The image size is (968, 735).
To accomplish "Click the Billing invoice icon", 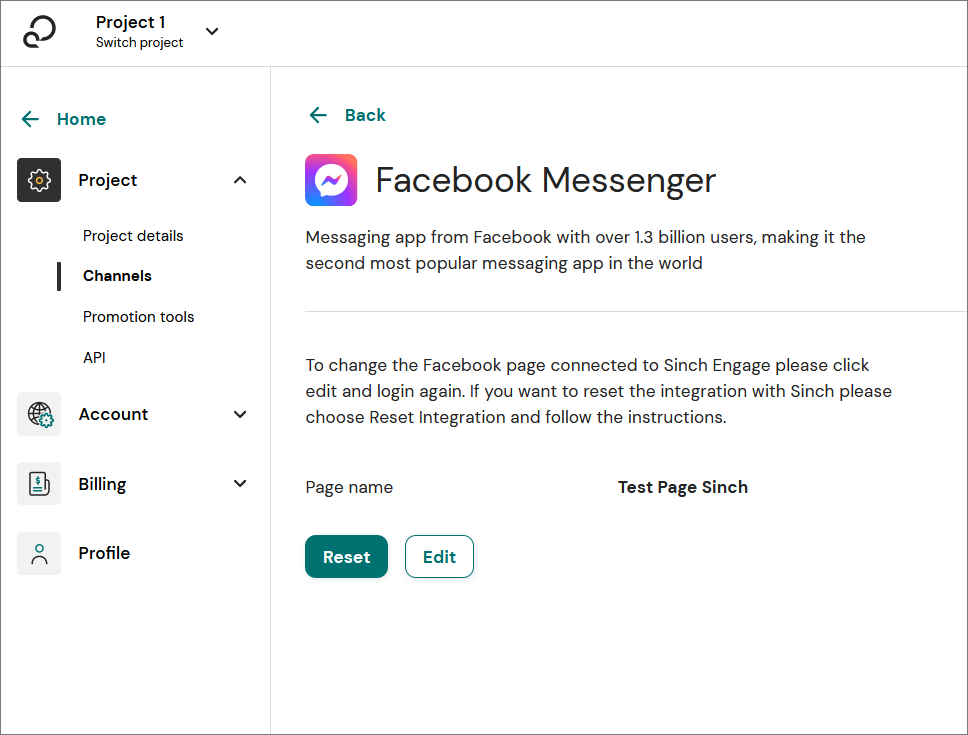I will pos(39,483).
